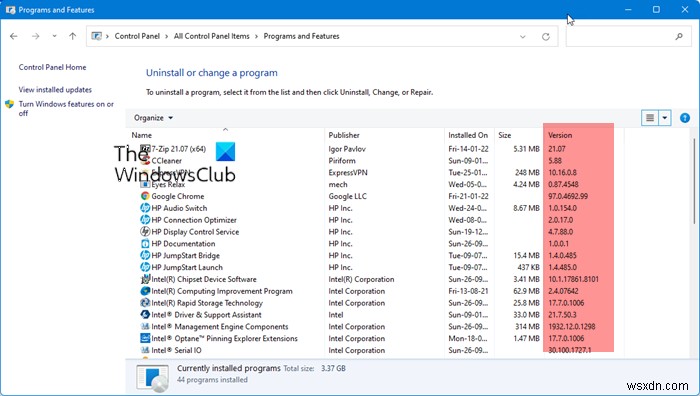
Task: Refresh the Programs and Features list
Action: 546,37
